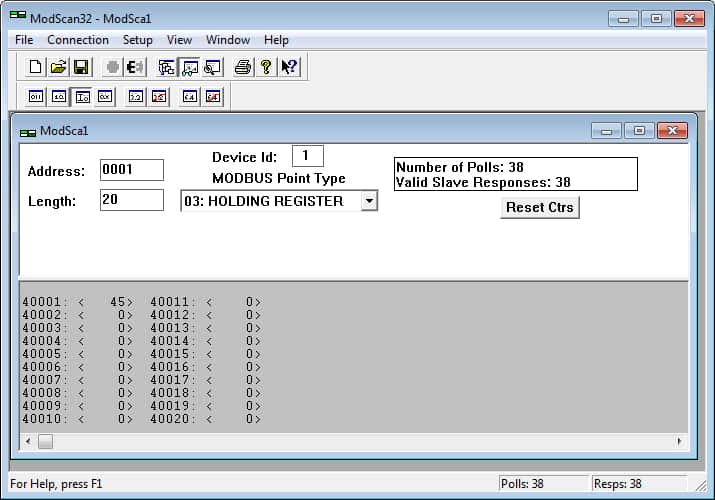Minimize the ModSca1 child window
Image resolution: width=715 pixels, height=500 pixels.
606,131
